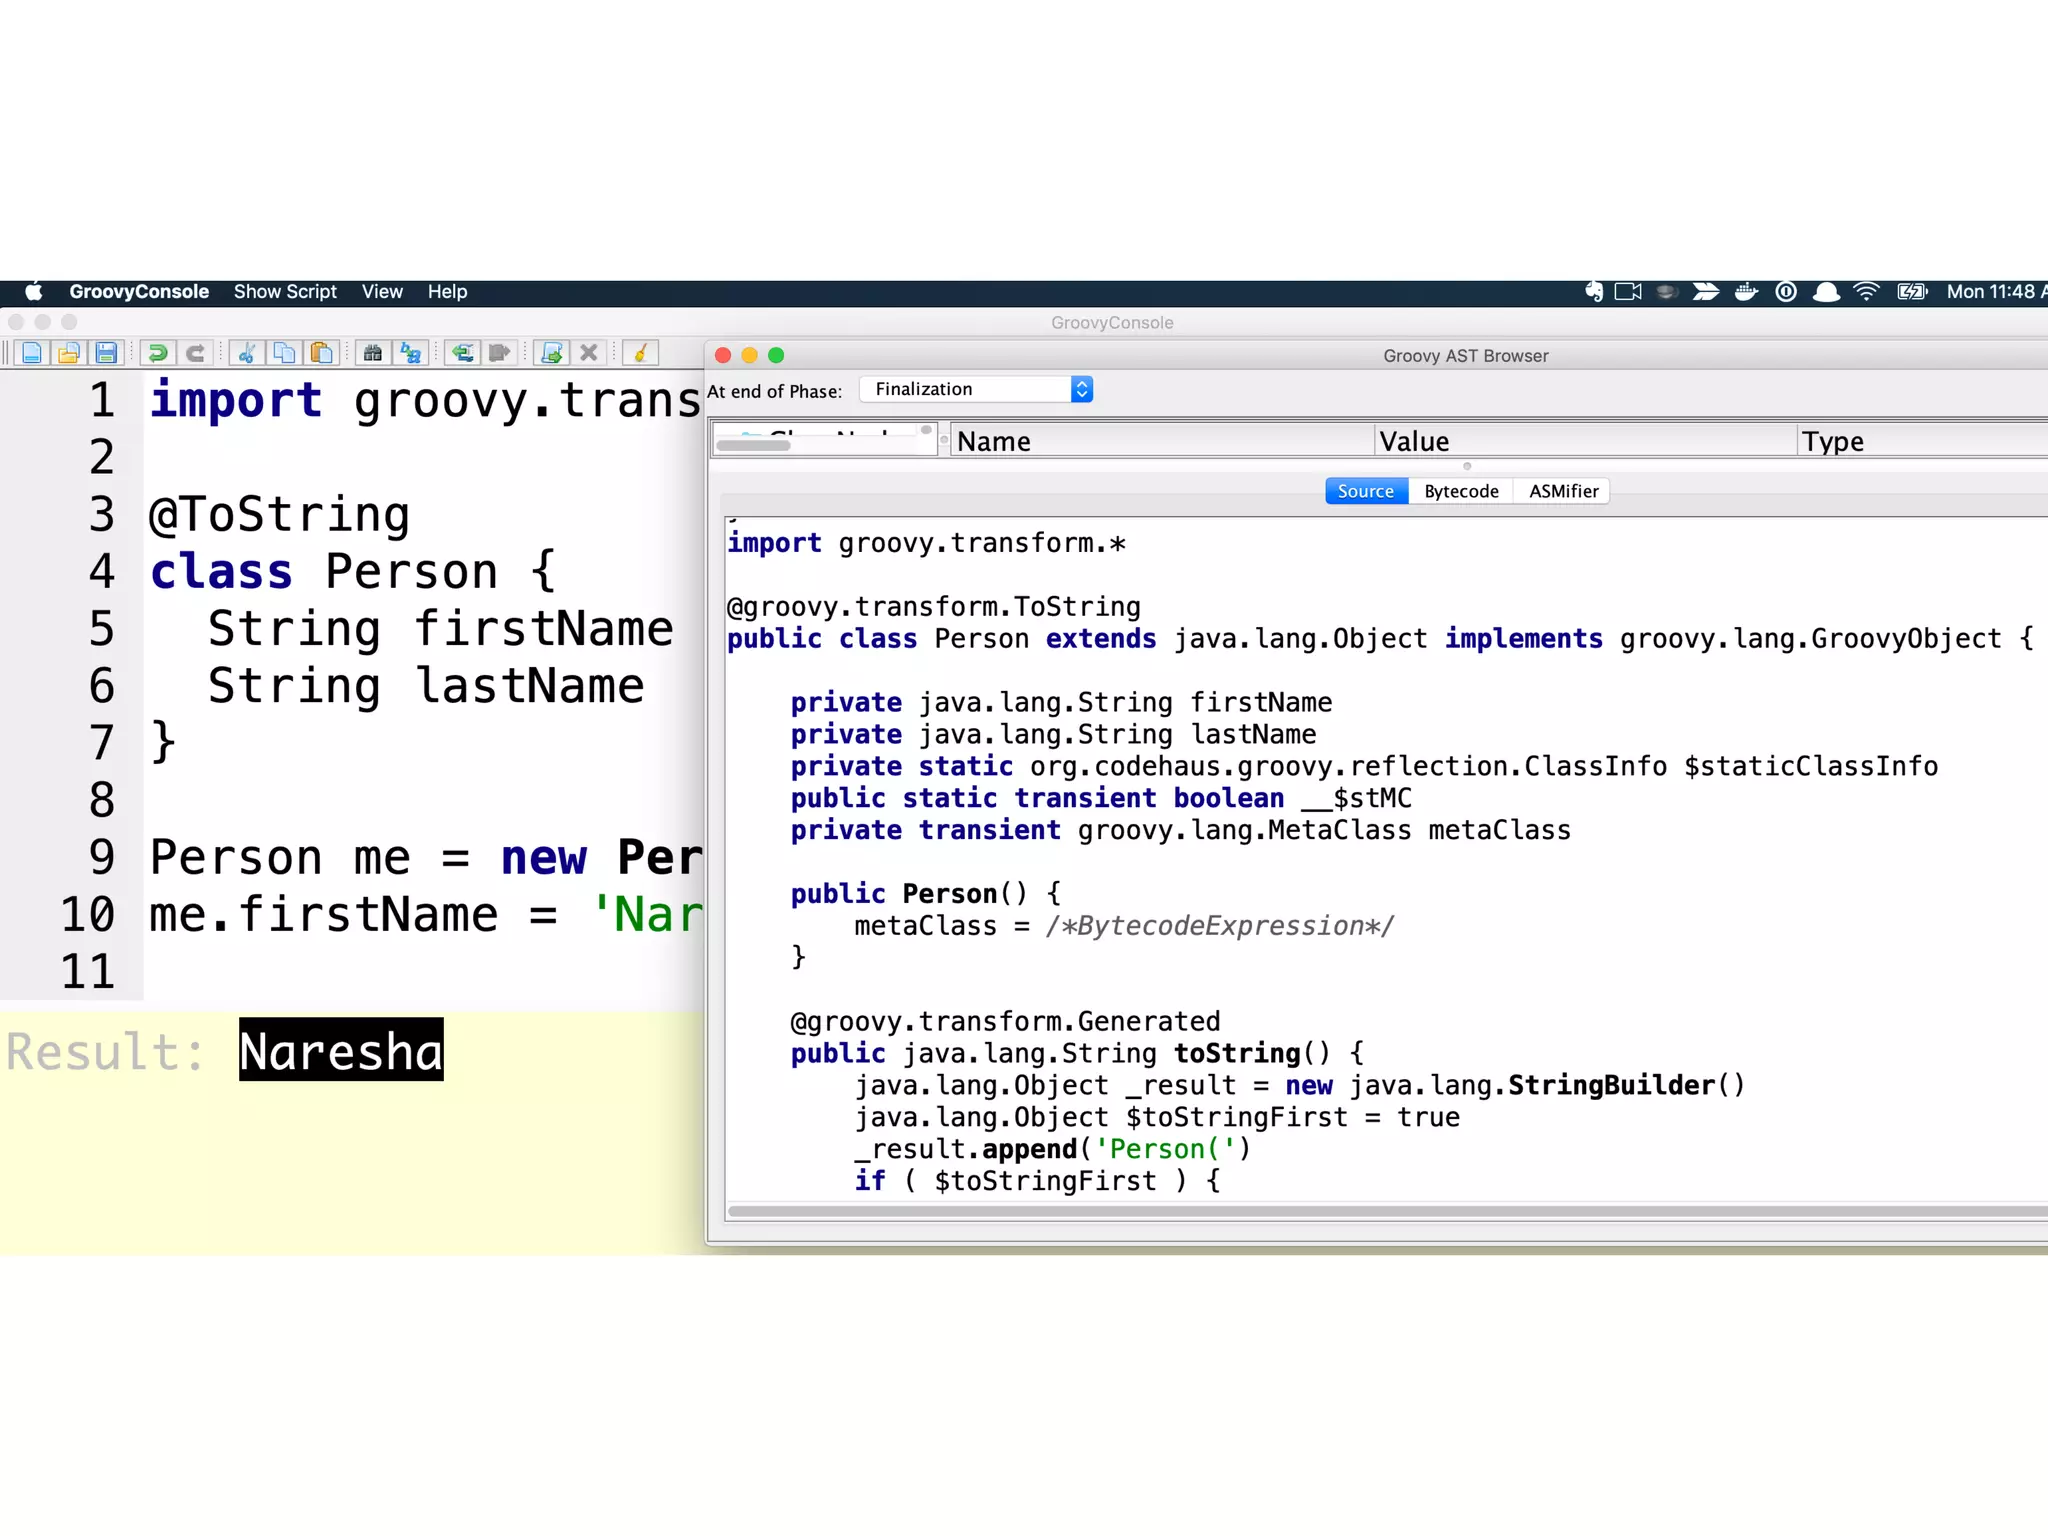Image resolution: width=2048 pixels, height=1536 pixels.
Task: Open Find with the binoculars icon
Action: coord(372,353)
